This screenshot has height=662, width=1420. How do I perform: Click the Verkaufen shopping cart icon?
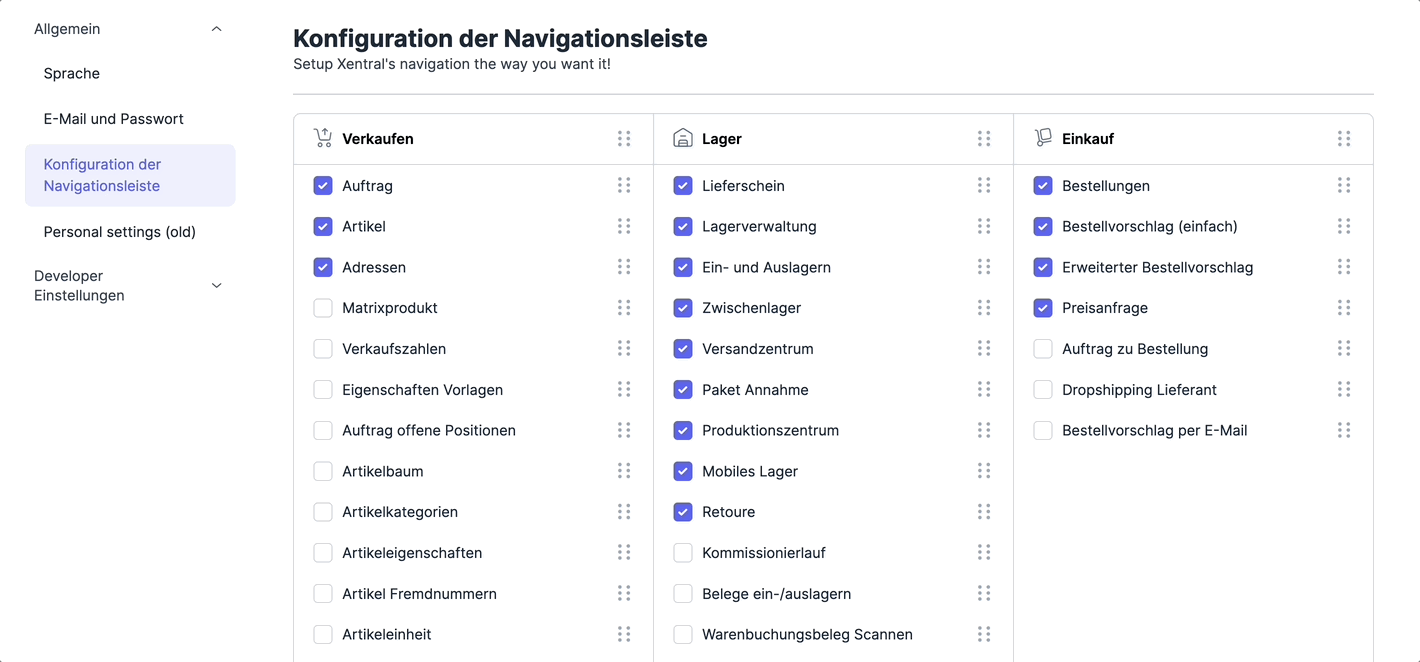(323, 138)
